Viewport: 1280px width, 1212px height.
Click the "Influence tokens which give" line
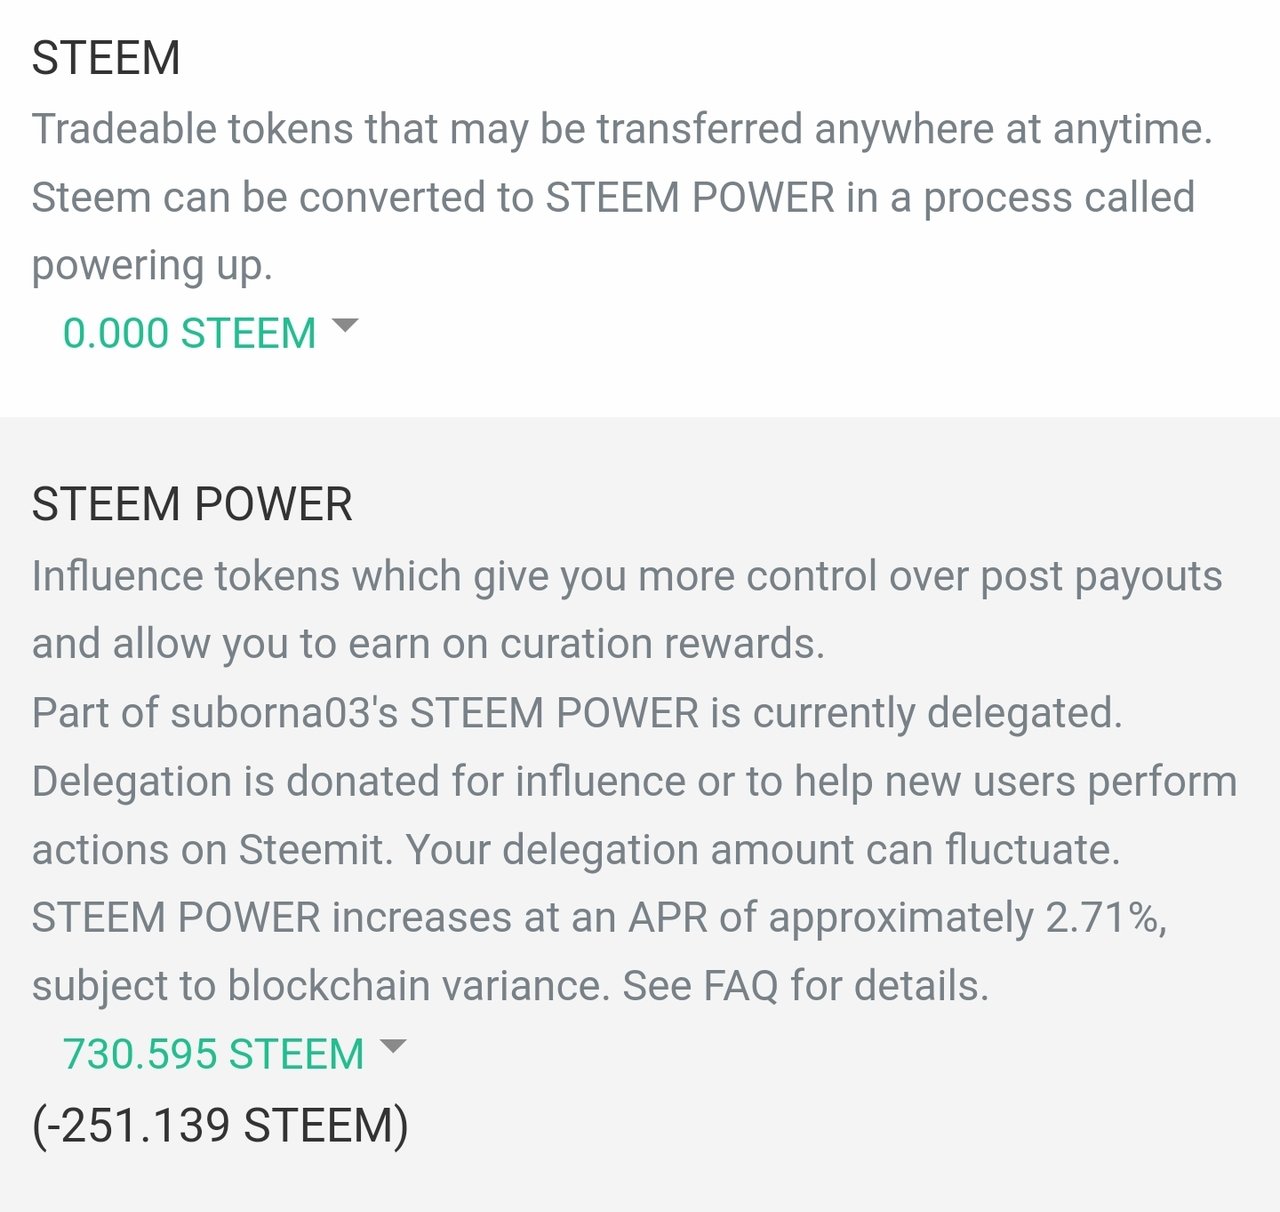tap(626, 576)
